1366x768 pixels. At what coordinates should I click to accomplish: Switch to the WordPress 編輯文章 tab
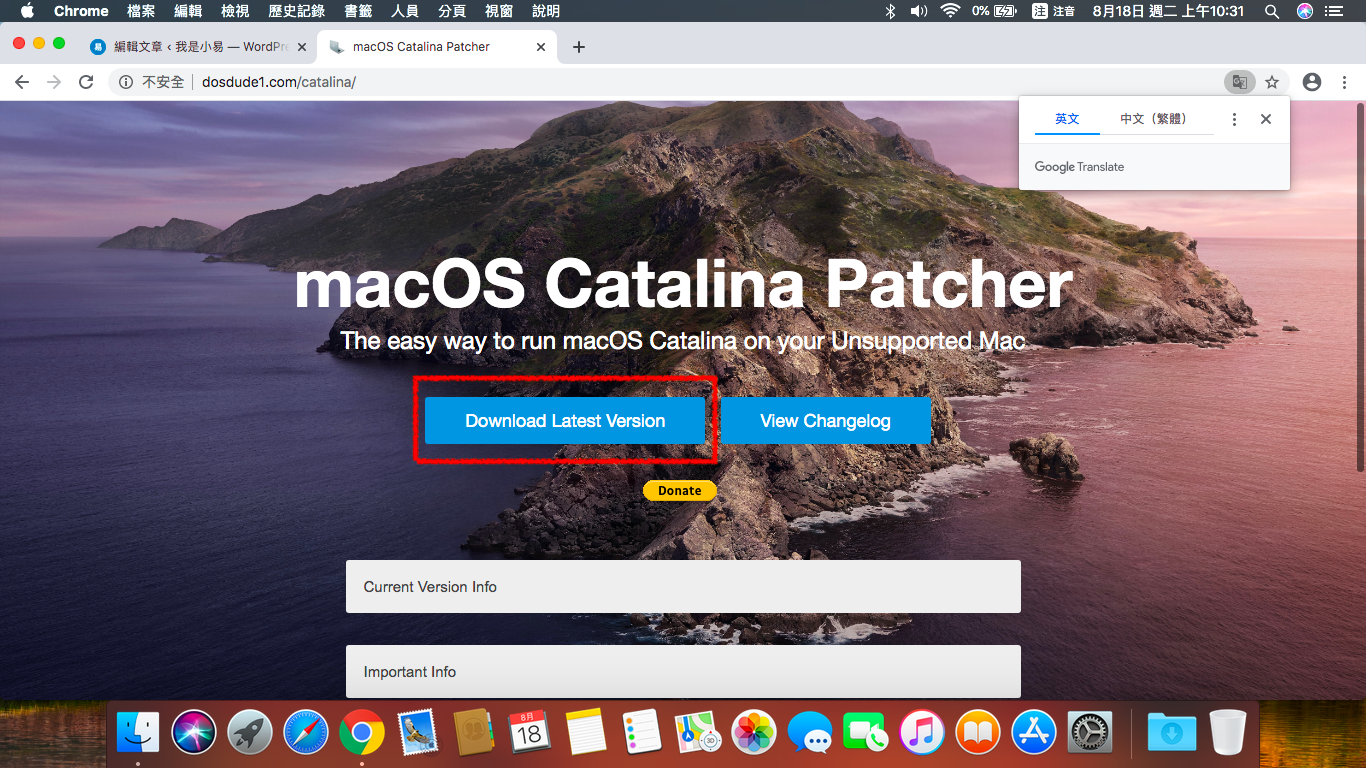click(196, 47)
